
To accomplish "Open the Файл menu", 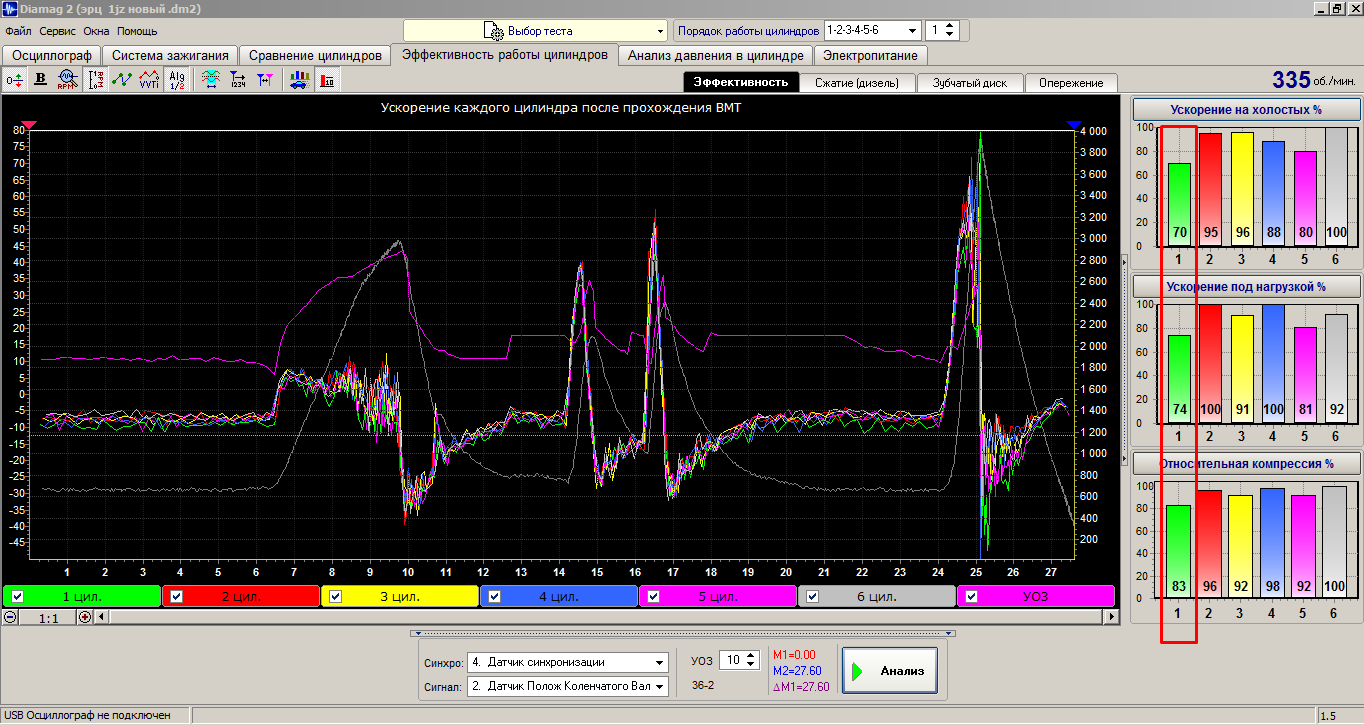I will pos(18,31).
